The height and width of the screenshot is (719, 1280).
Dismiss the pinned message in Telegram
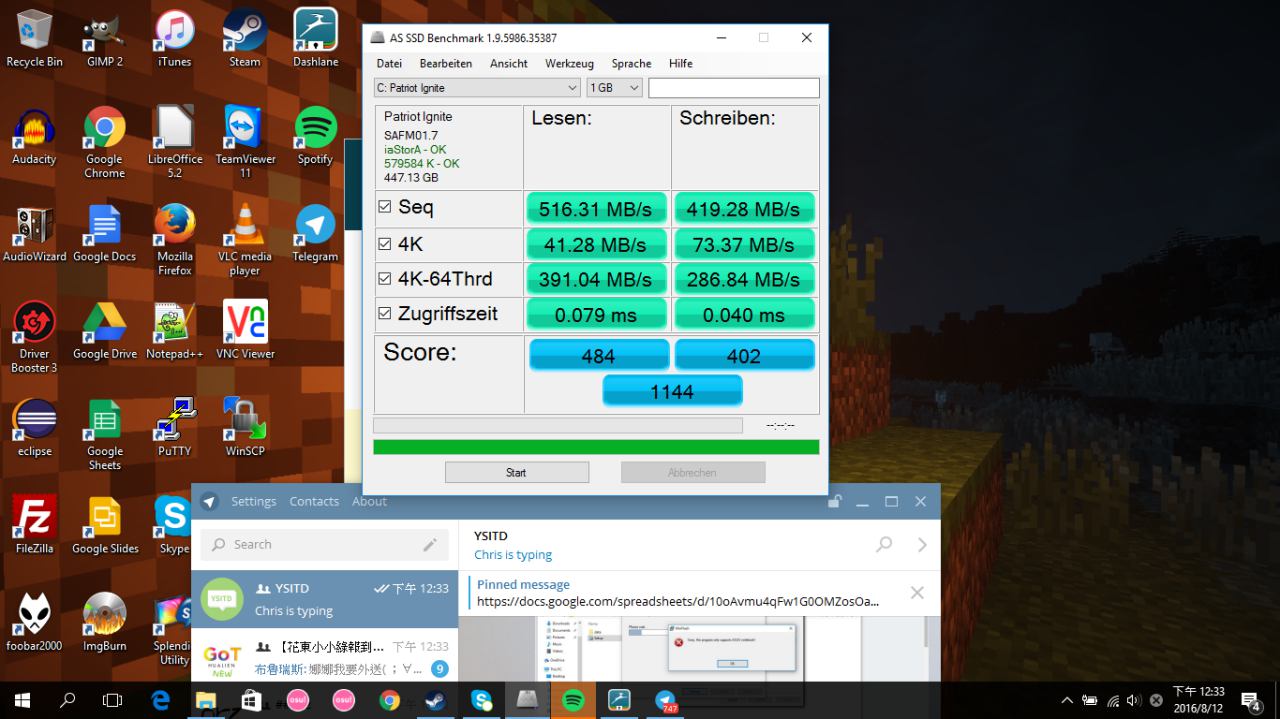pos(917,593)
